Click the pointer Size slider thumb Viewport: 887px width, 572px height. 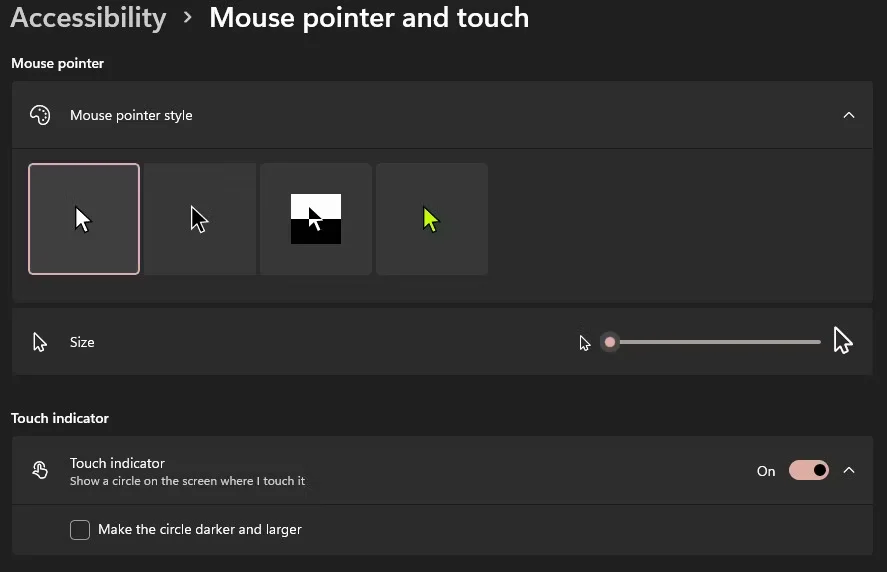pyautogui.click(x=610, y=342)
